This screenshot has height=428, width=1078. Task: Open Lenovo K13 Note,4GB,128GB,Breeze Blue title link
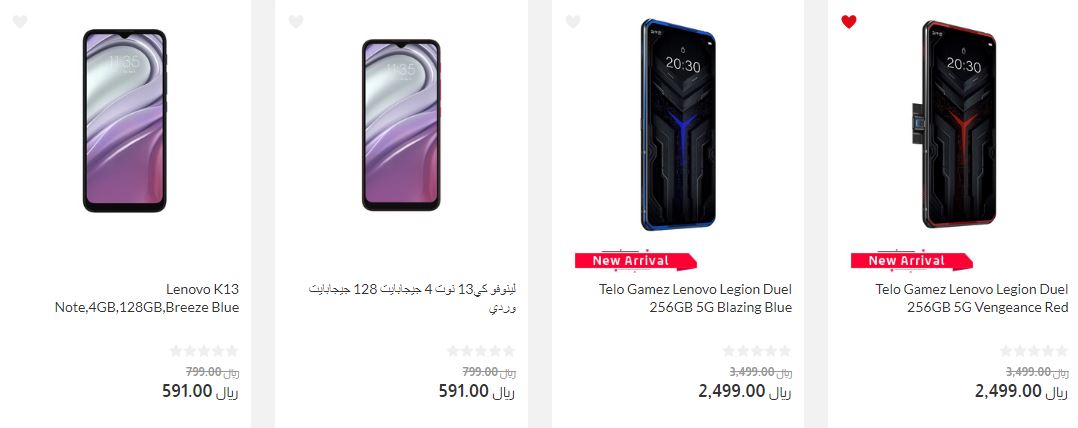tap(146, 298)
